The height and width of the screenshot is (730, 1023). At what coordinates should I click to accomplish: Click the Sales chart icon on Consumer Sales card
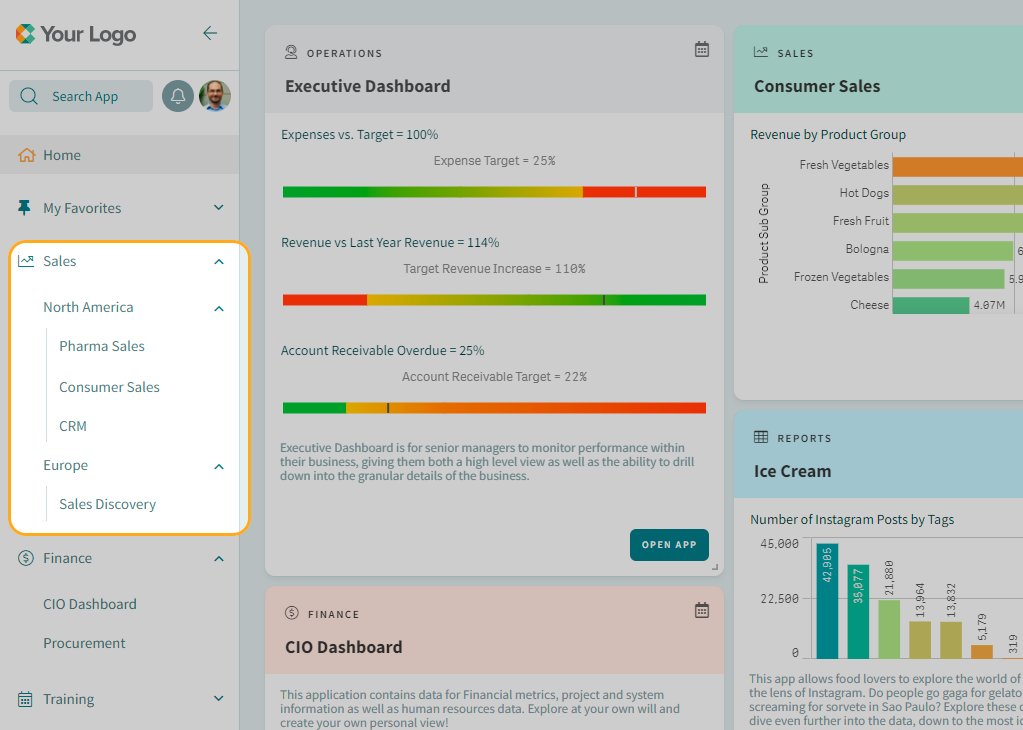point(761,52)
